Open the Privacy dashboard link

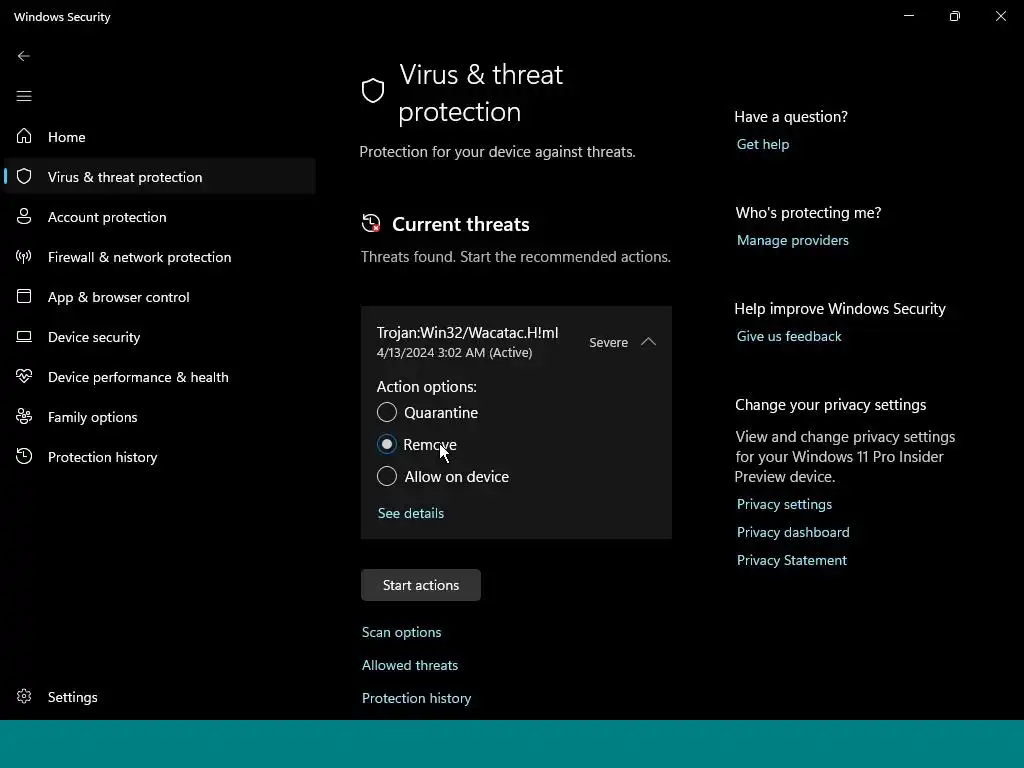(x=793, y=532)
